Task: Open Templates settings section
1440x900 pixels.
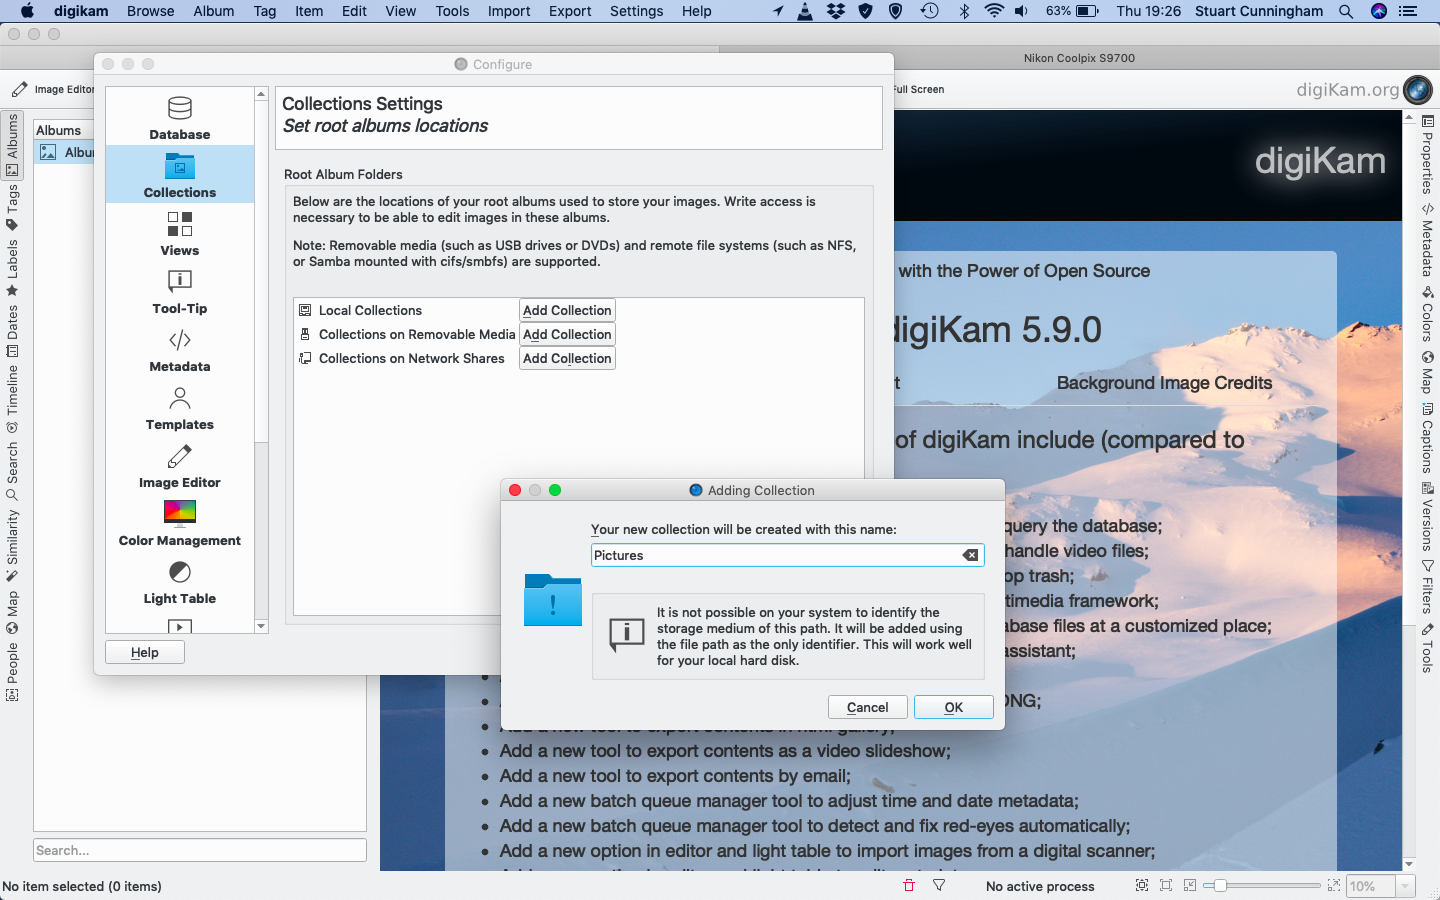Action: click(180, 408)
